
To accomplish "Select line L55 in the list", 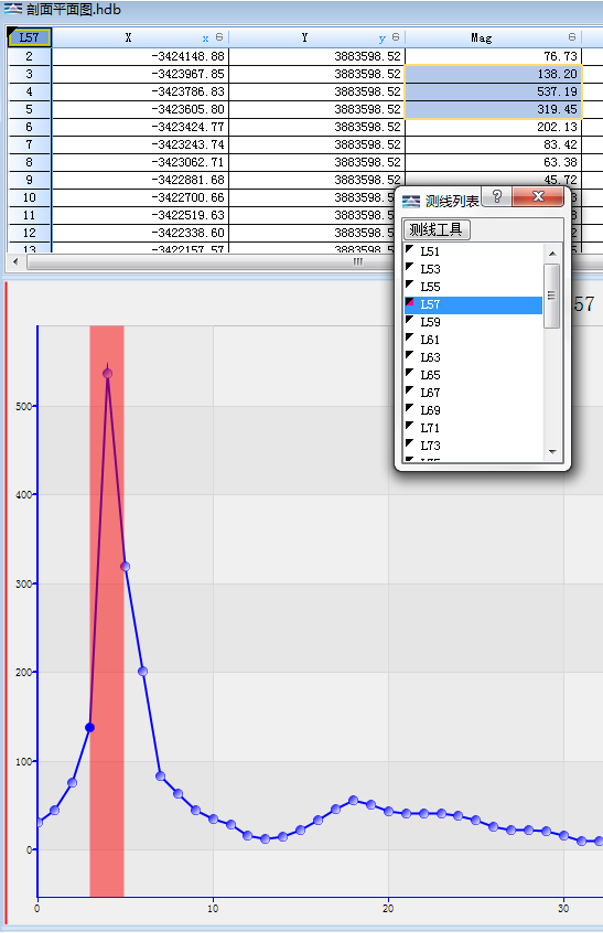I will click(473, 287).
